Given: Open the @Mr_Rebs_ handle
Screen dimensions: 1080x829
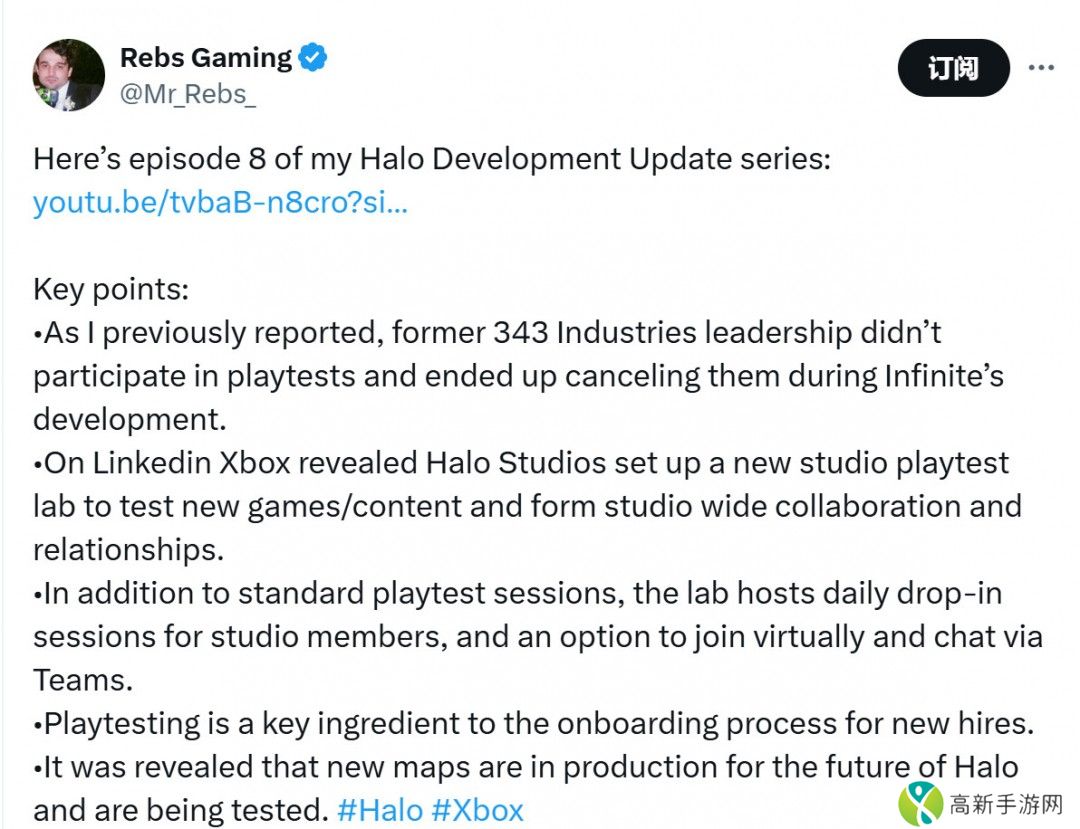Looking at the screenshot, I should click(x=188, y=95).
